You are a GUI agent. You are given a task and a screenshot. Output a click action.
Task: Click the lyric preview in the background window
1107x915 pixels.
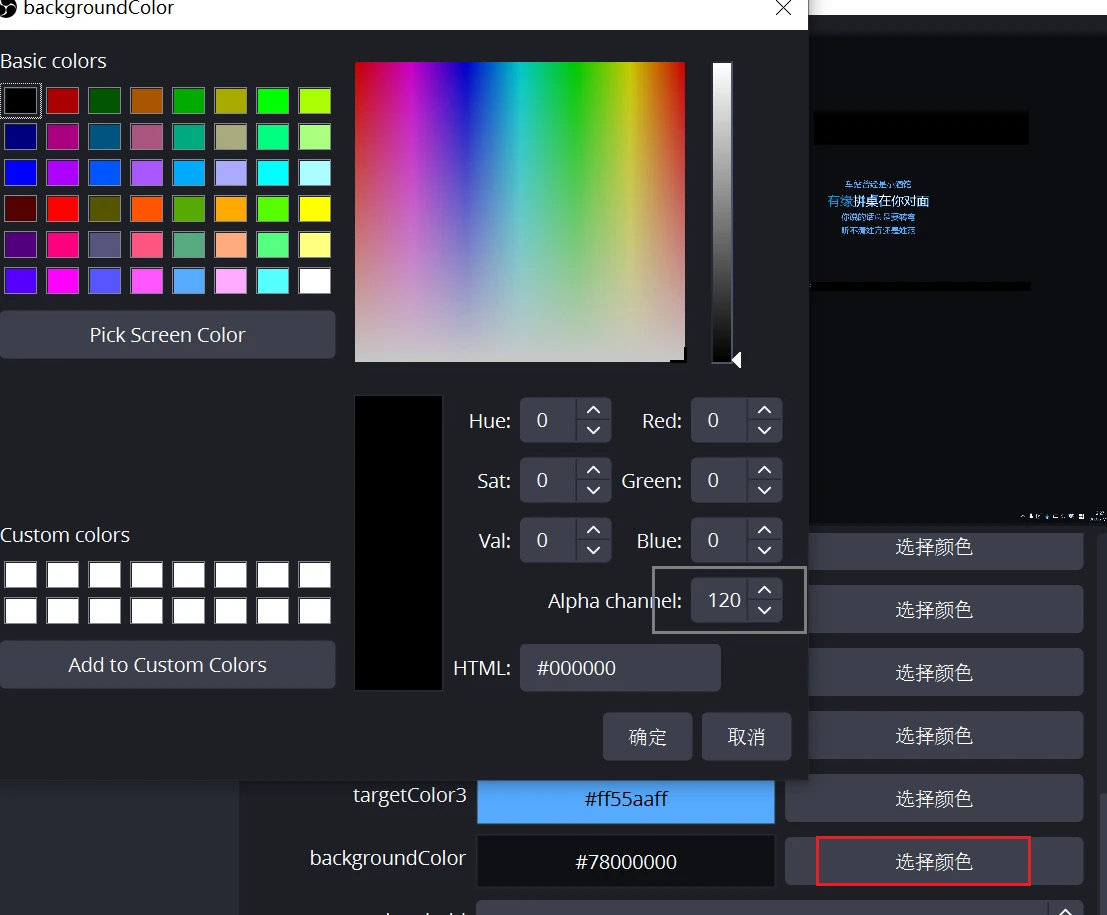[878, 206]
